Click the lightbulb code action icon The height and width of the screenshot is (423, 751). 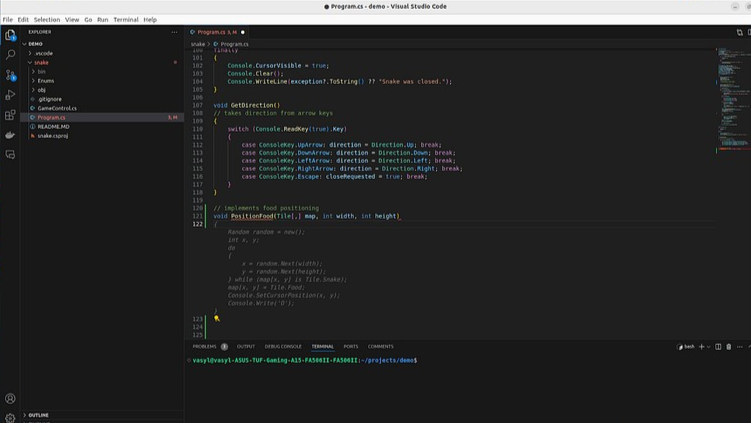(217, 318)
